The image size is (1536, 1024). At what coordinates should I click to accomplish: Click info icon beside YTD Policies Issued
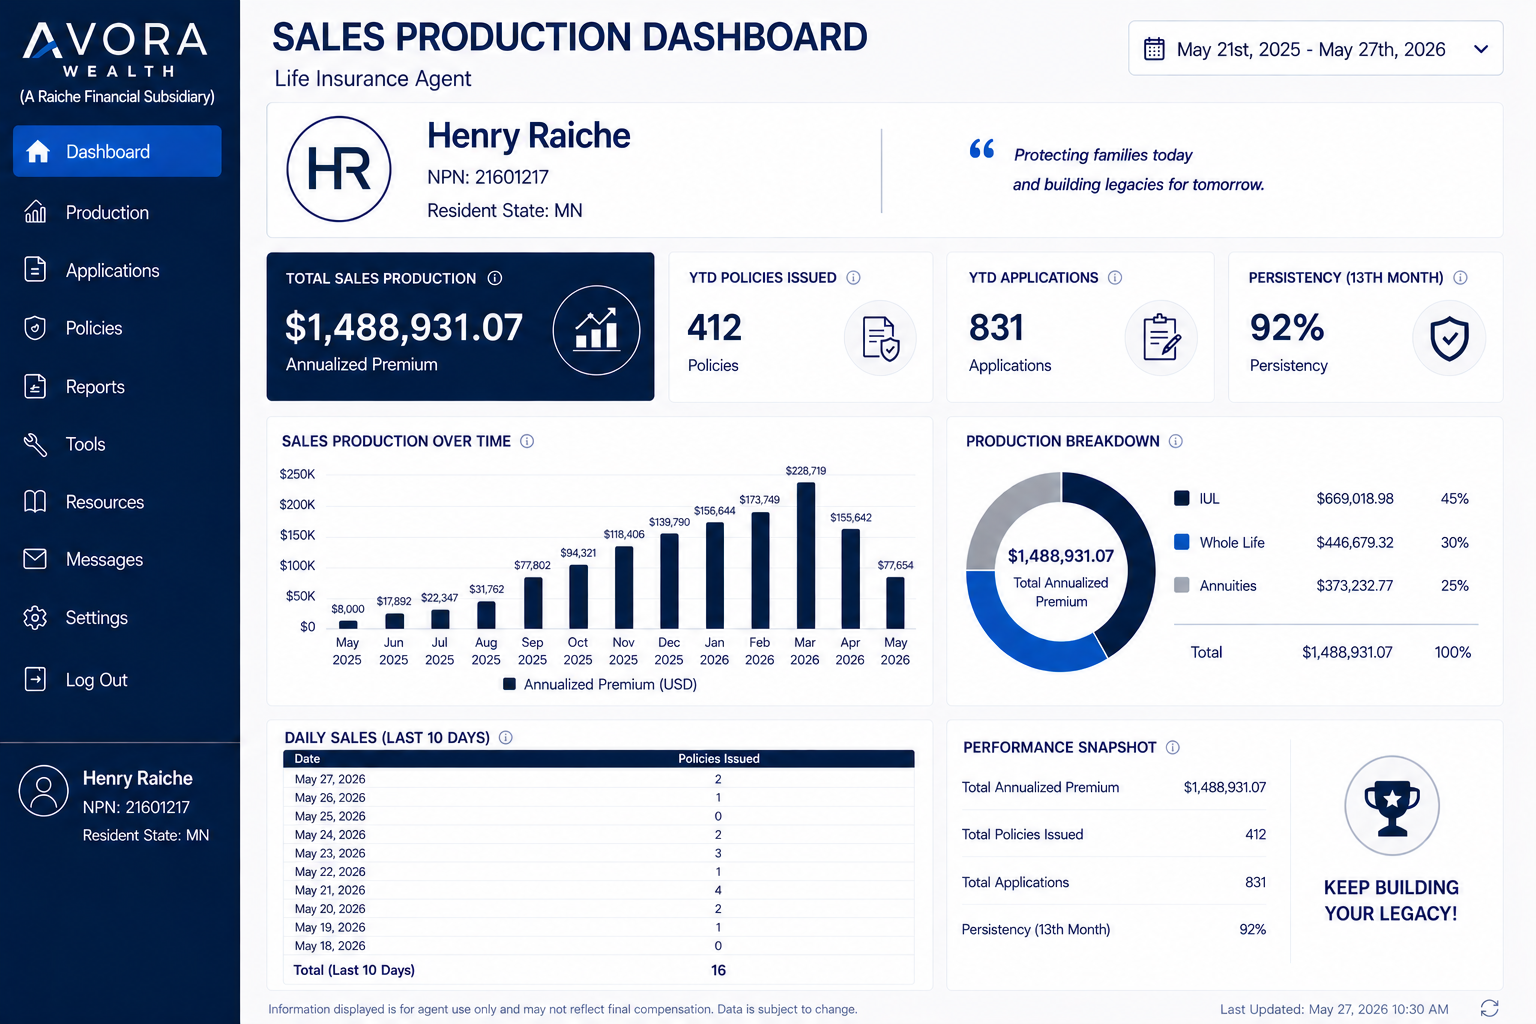[853, 278]
